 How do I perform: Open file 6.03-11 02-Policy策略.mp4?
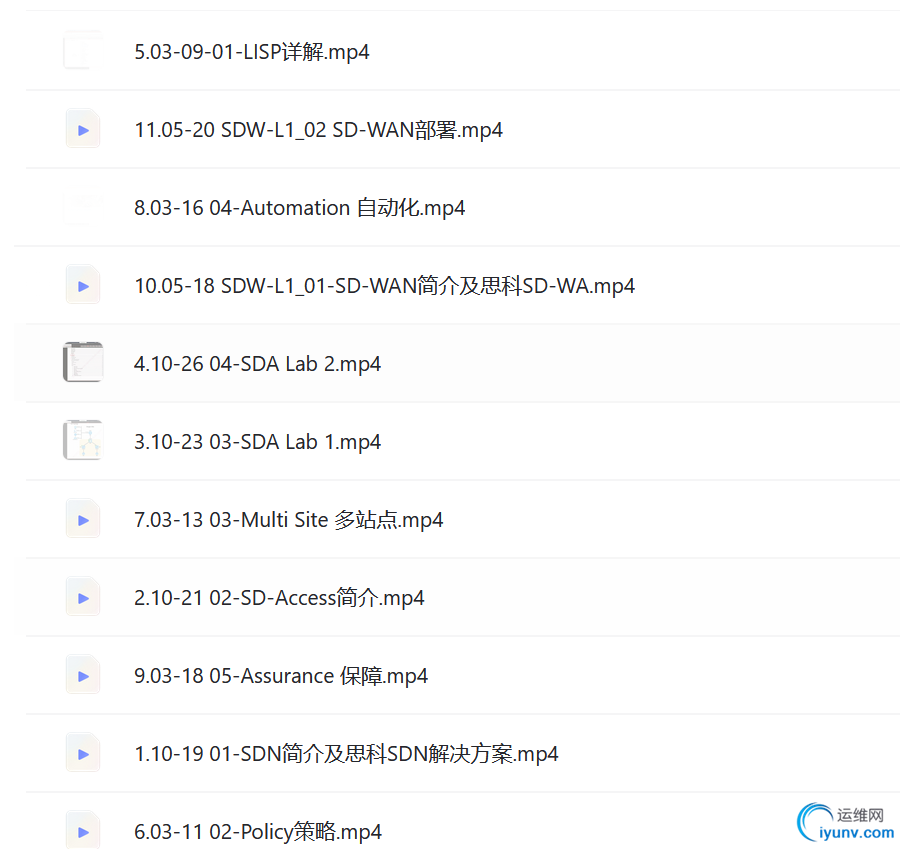pos(258,832)
